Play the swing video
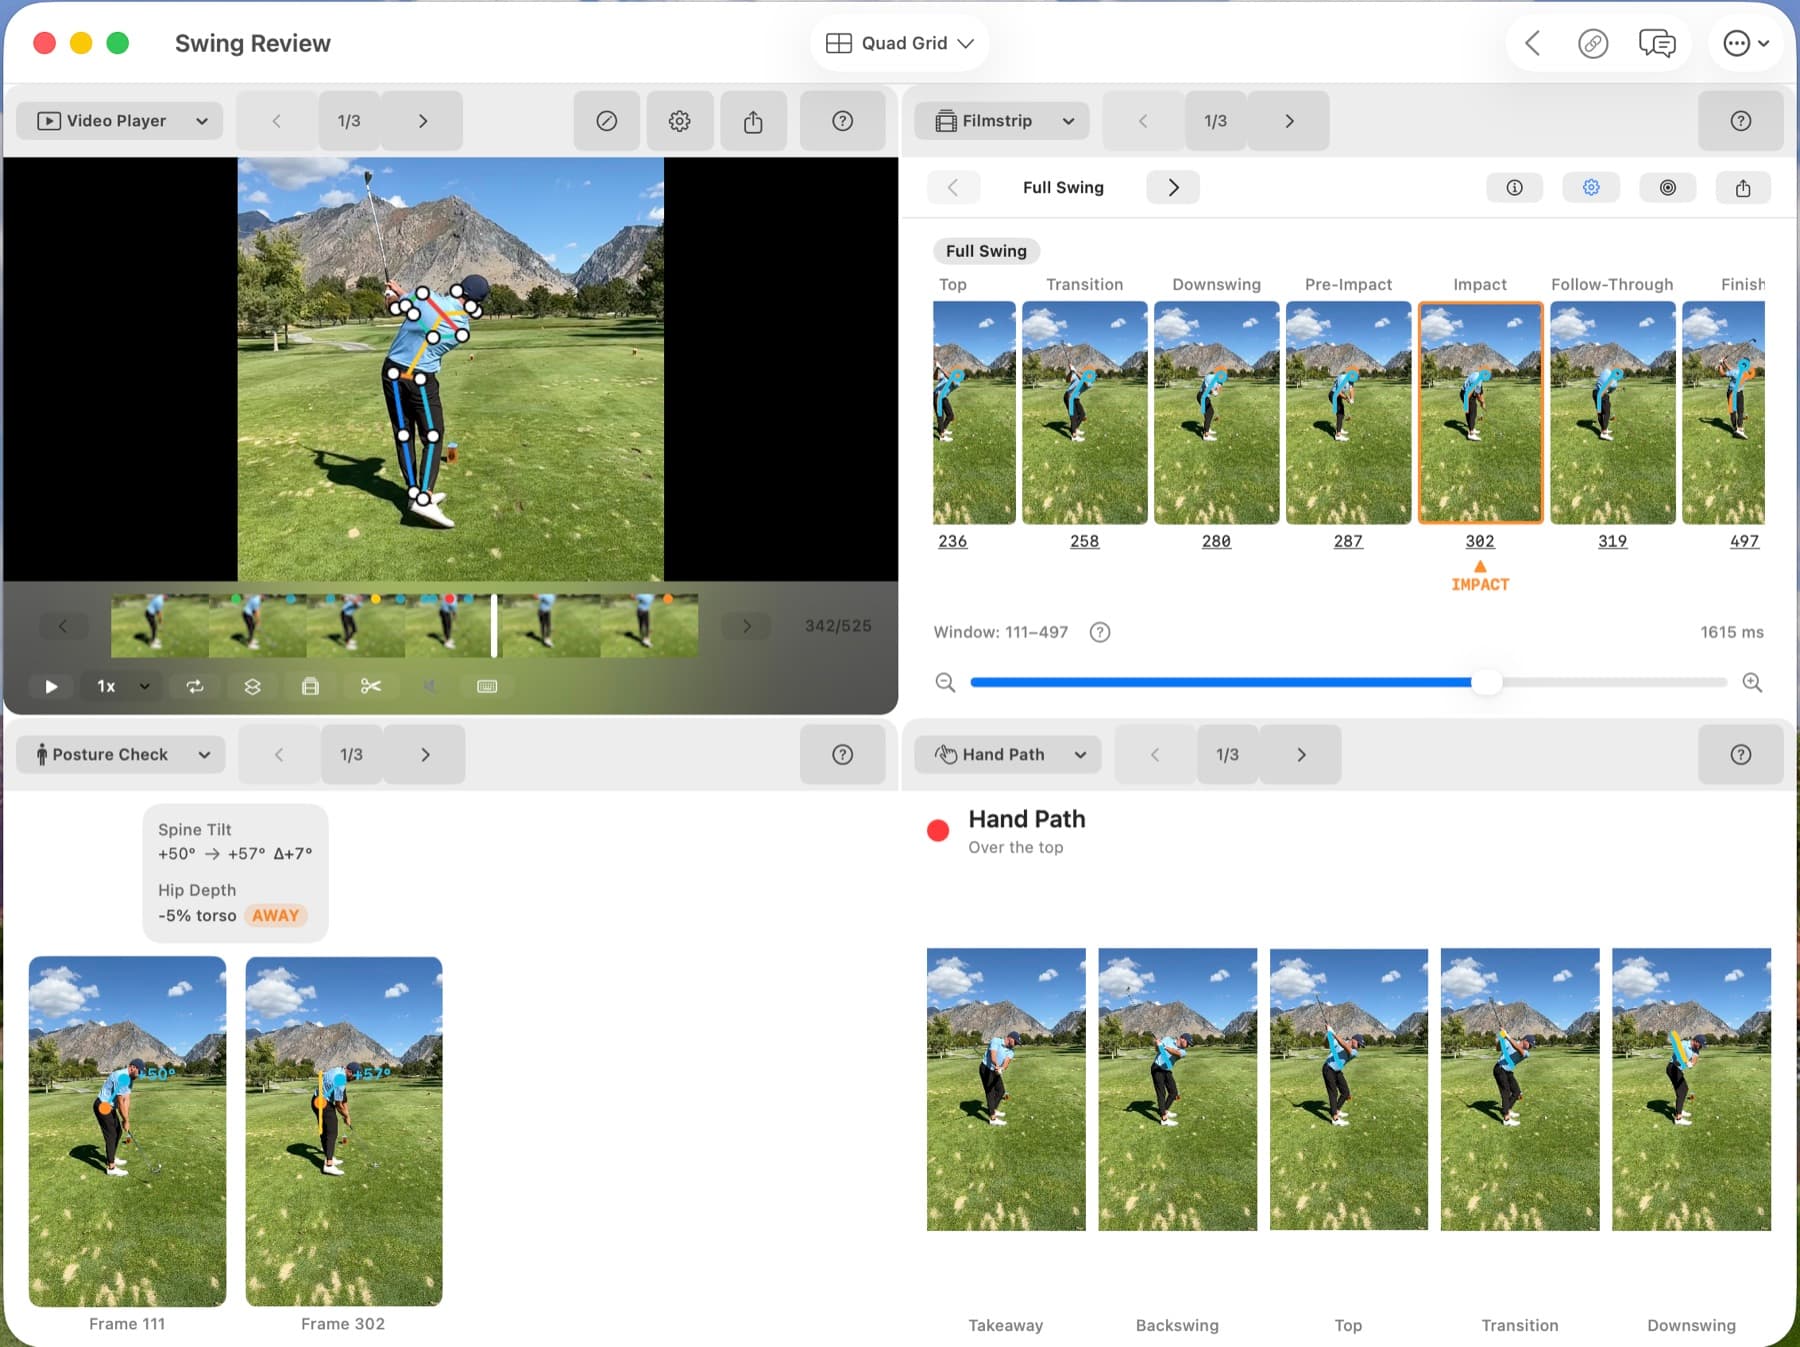The image size is (1800, 1347). [51, 686]
